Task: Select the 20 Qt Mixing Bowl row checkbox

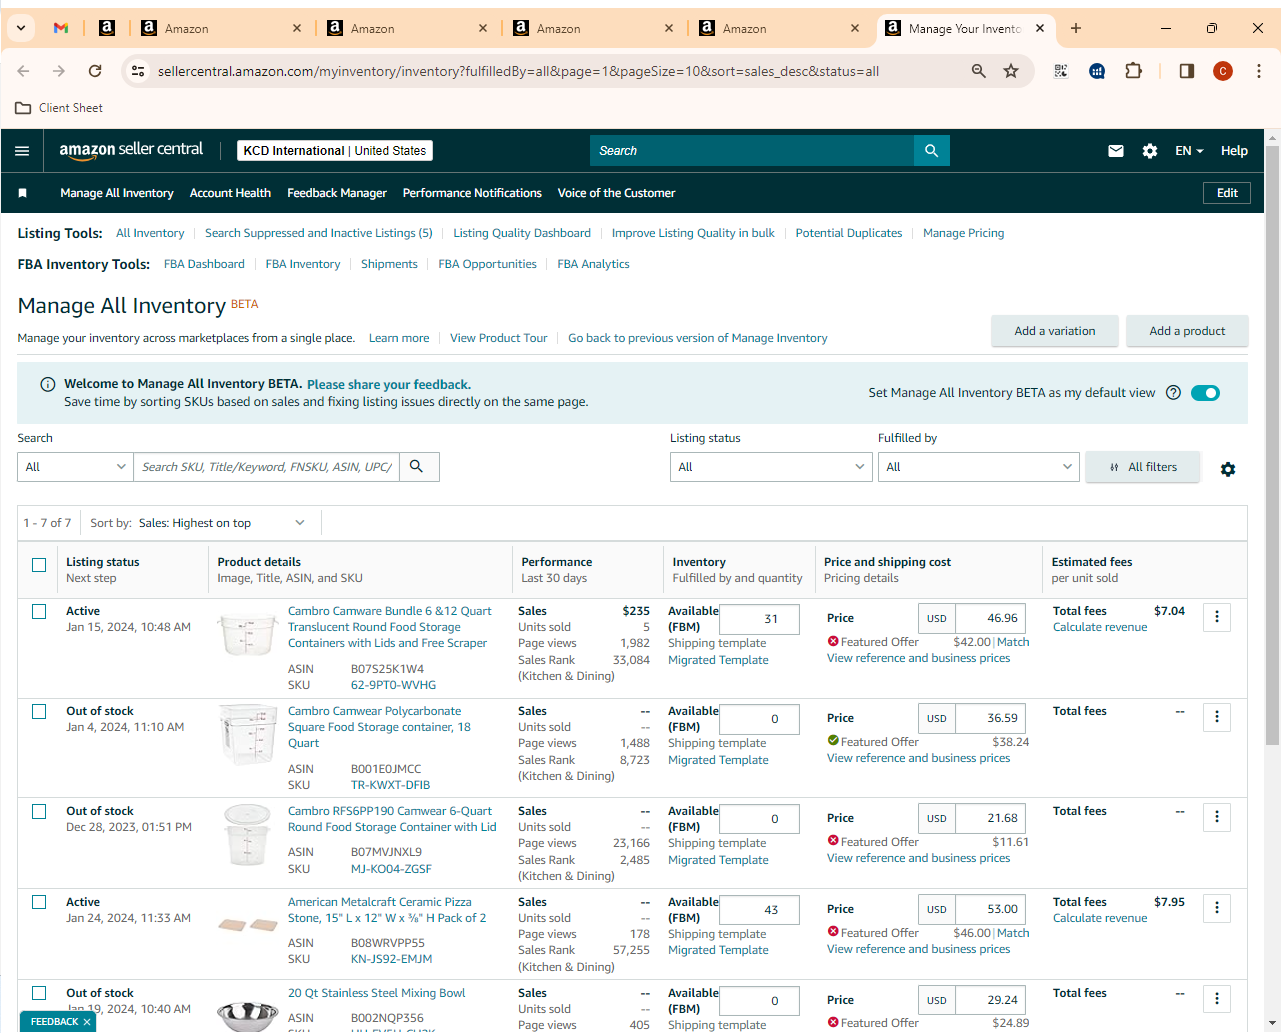Action: 39,993
